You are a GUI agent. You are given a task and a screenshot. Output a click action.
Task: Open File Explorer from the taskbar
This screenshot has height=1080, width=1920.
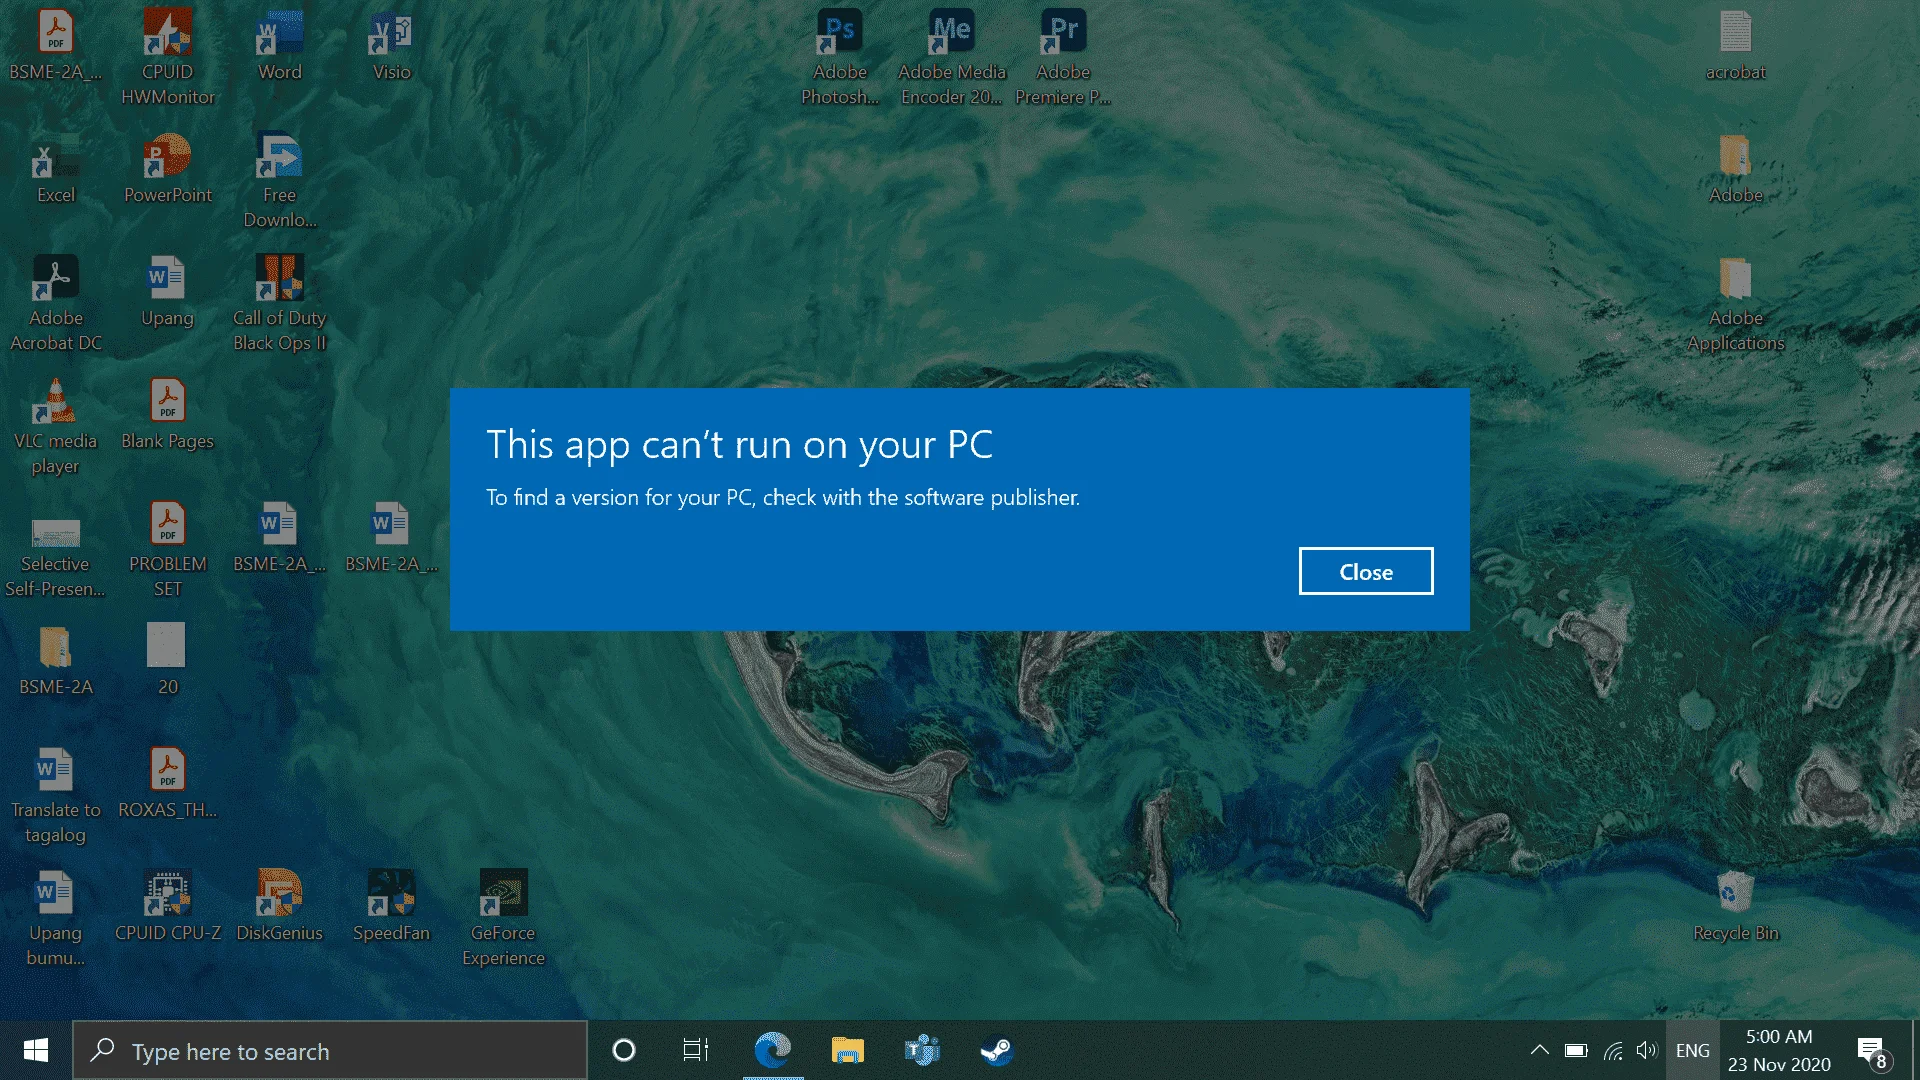(x=847, y=1050)
